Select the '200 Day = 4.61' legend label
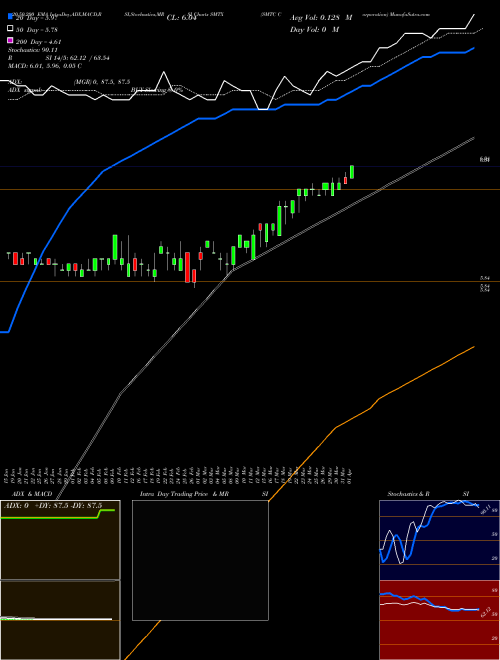This screenshot has width=500, height=660. click(x=38, y=42)
